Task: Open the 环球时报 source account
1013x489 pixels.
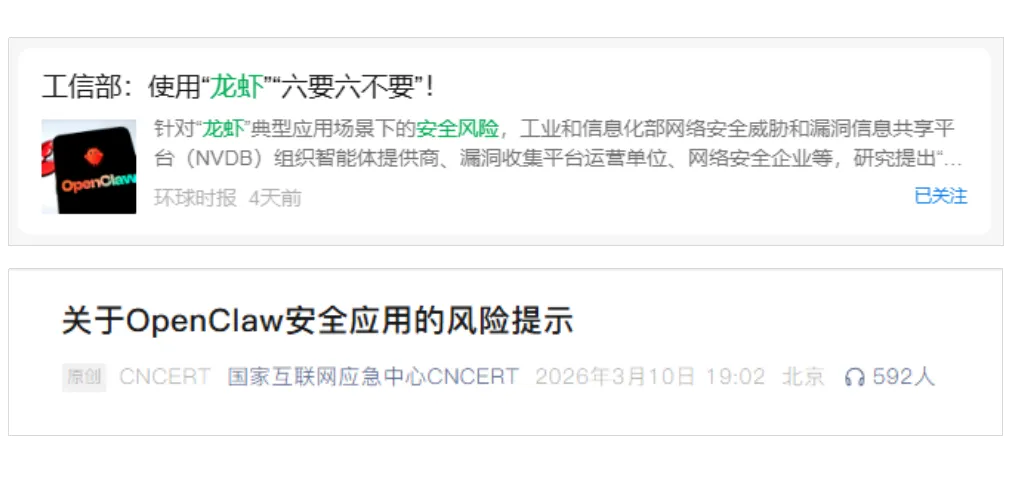Action: pos(195,198)
